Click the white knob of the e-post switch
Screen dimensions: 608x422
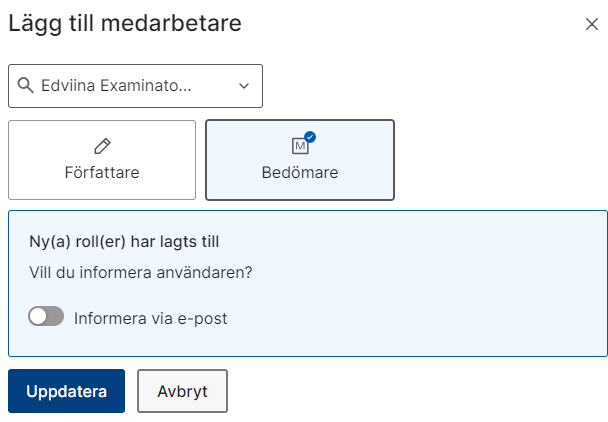(x=38, y=316)
